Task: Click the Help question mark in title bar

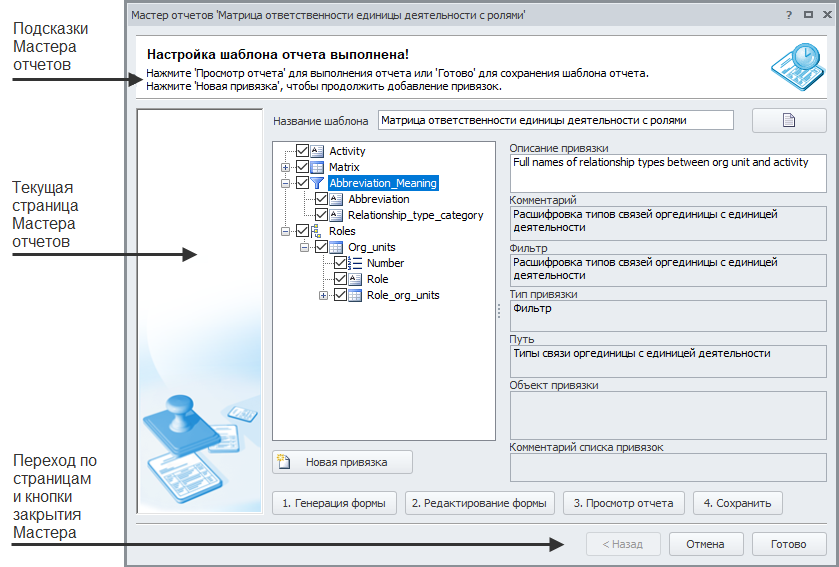Action: tap(790, 15)
